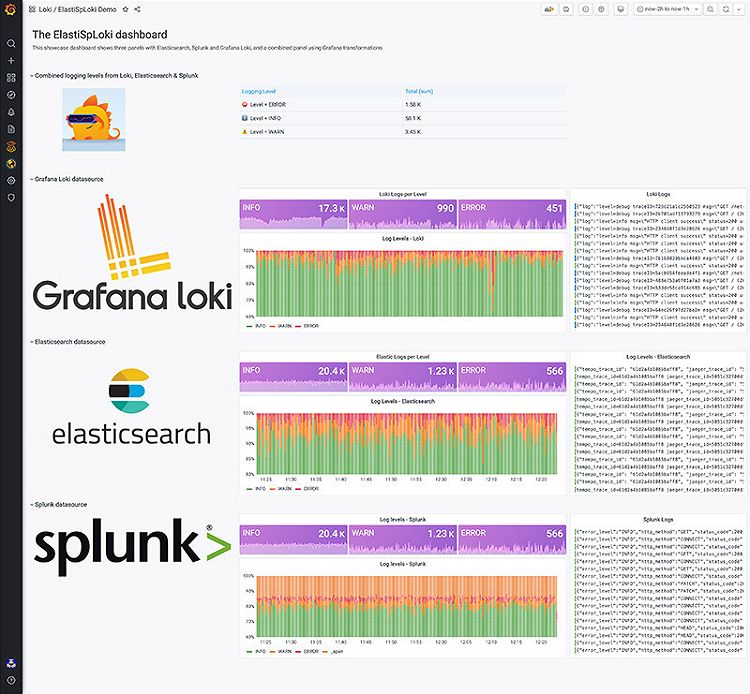Image resolution: width=750 pixels, height=694 pixels.
Task: Open the sidebar Server admin shield icon
Action: 11,198
